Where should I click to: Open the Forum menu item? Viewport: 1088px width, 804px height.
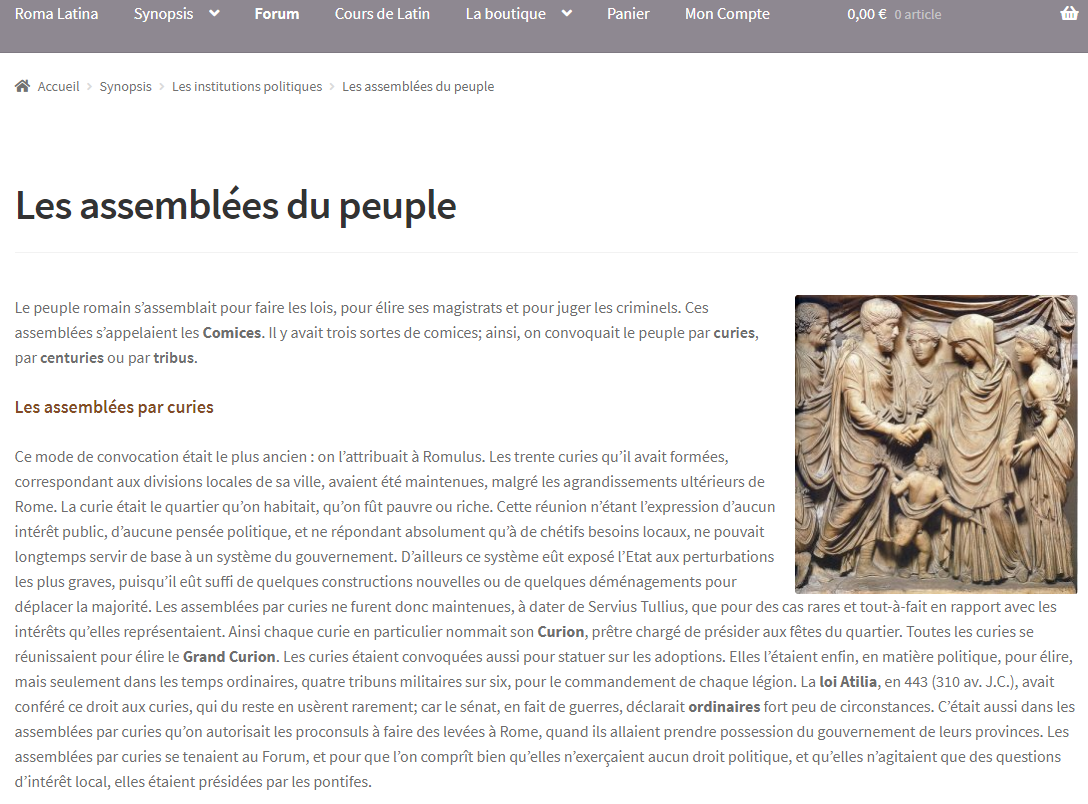coord(277,14)
